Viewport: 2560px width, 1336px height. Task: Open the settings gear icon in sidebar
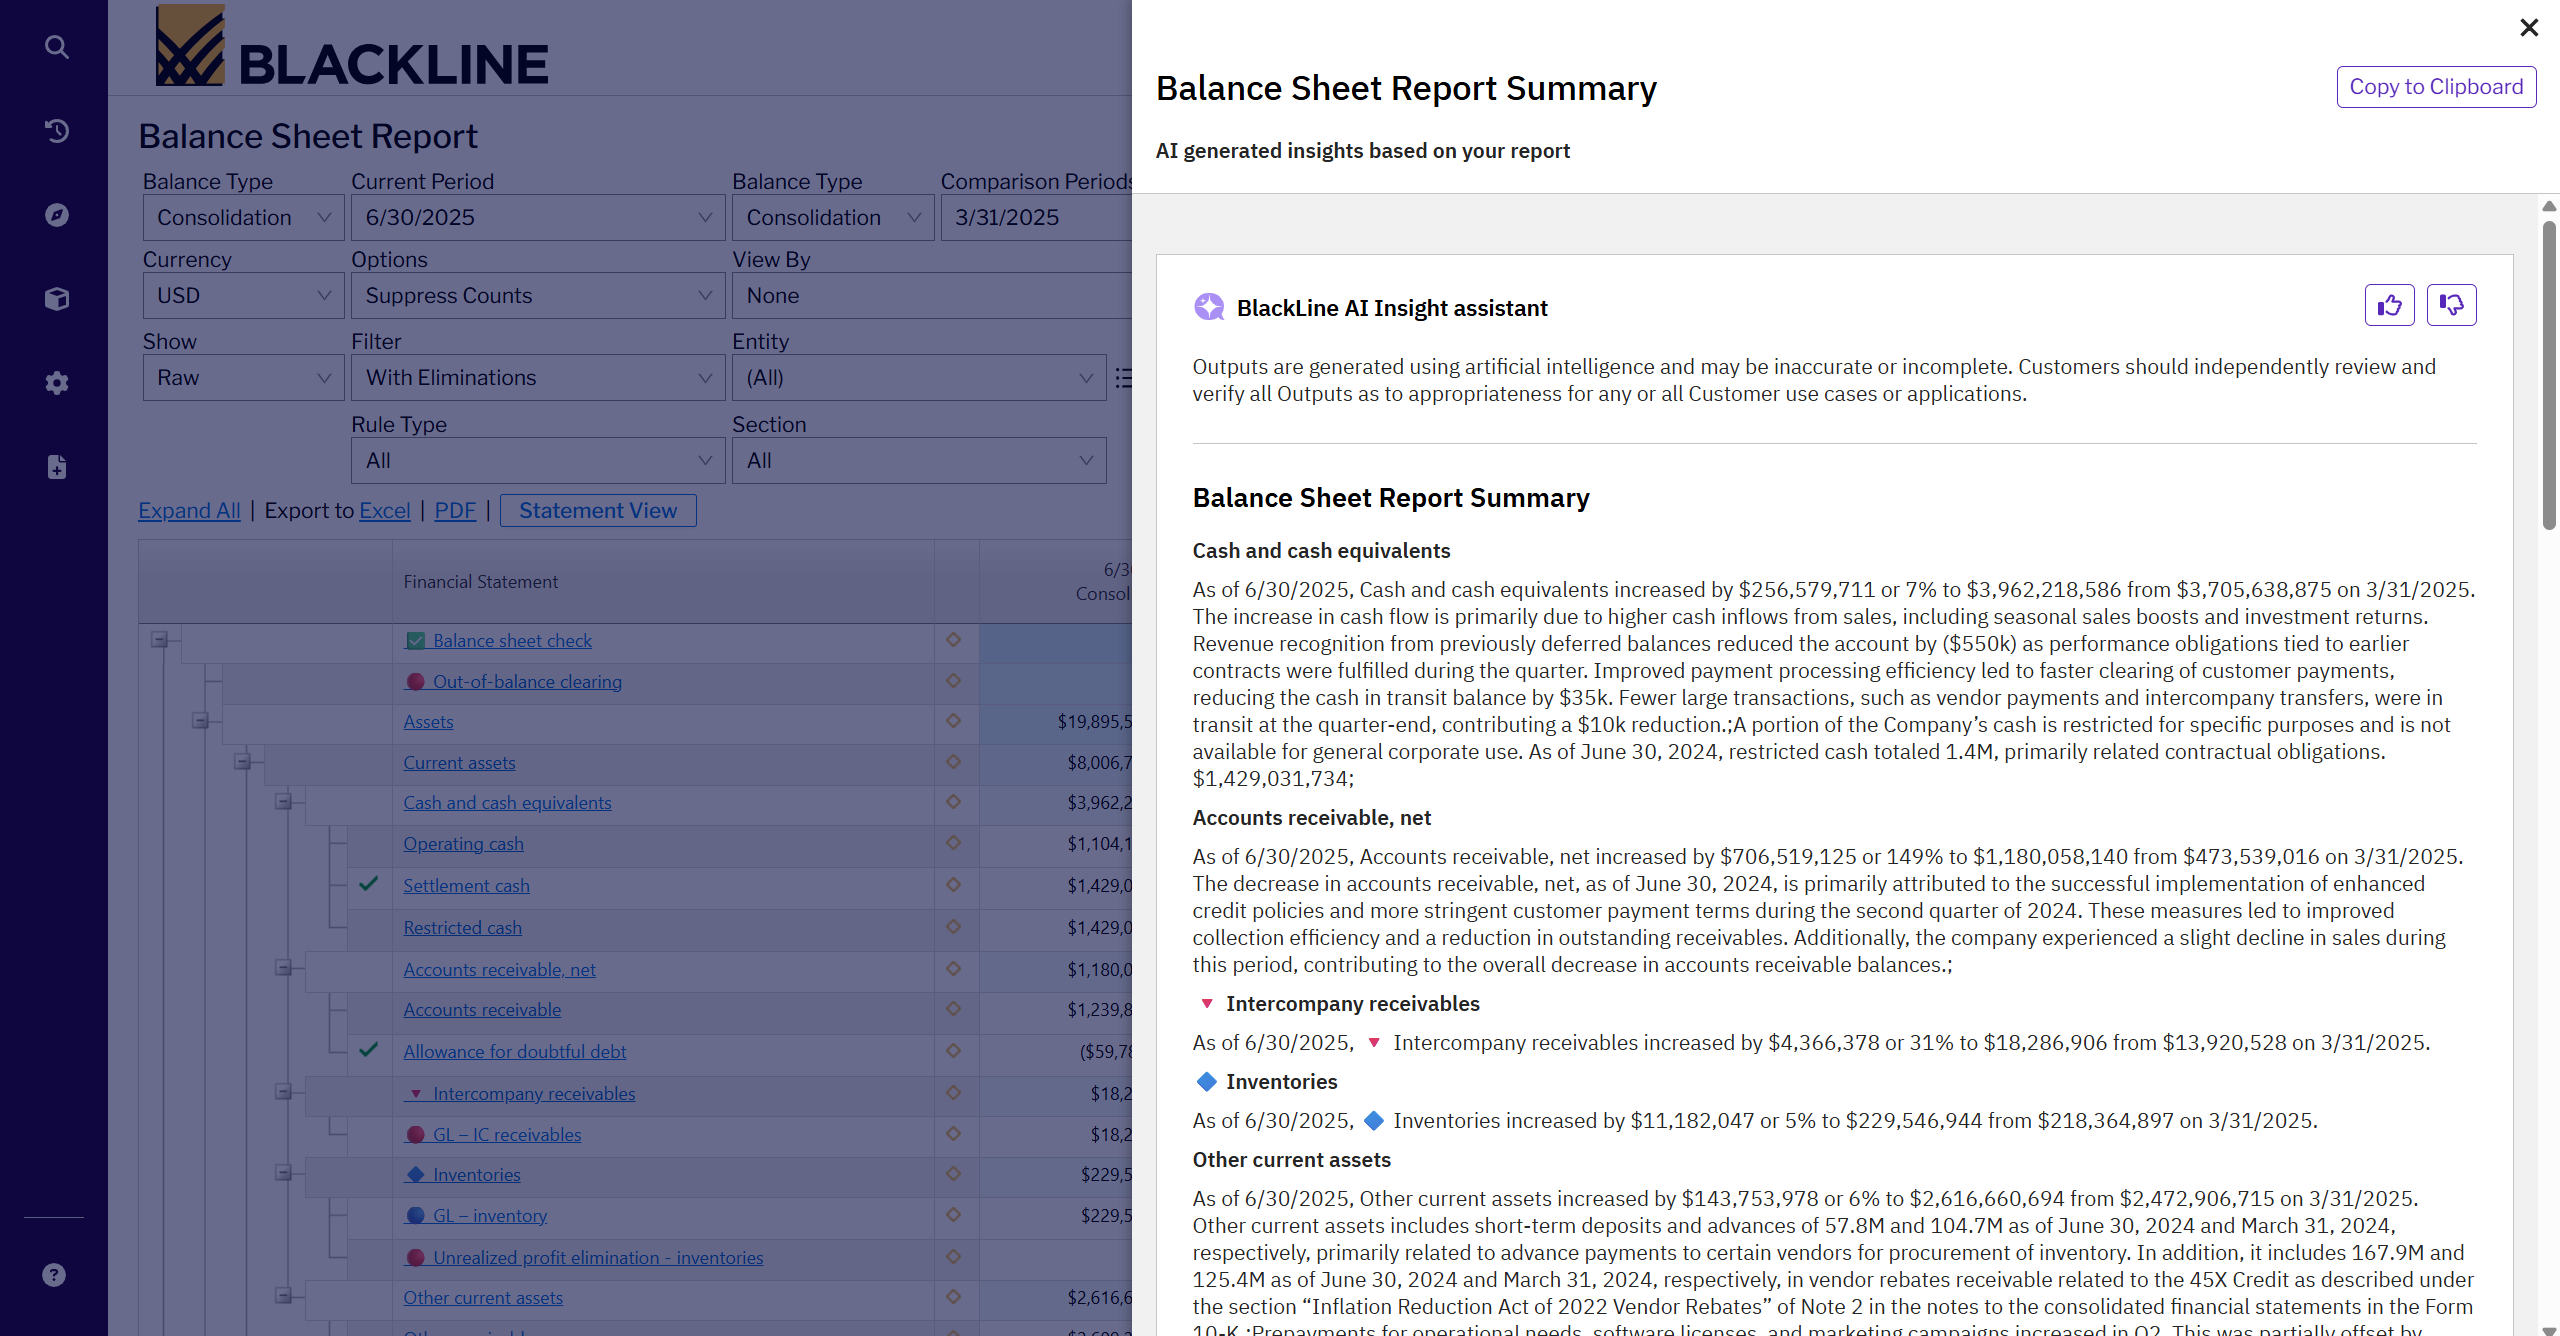click(x=57, y=383)
